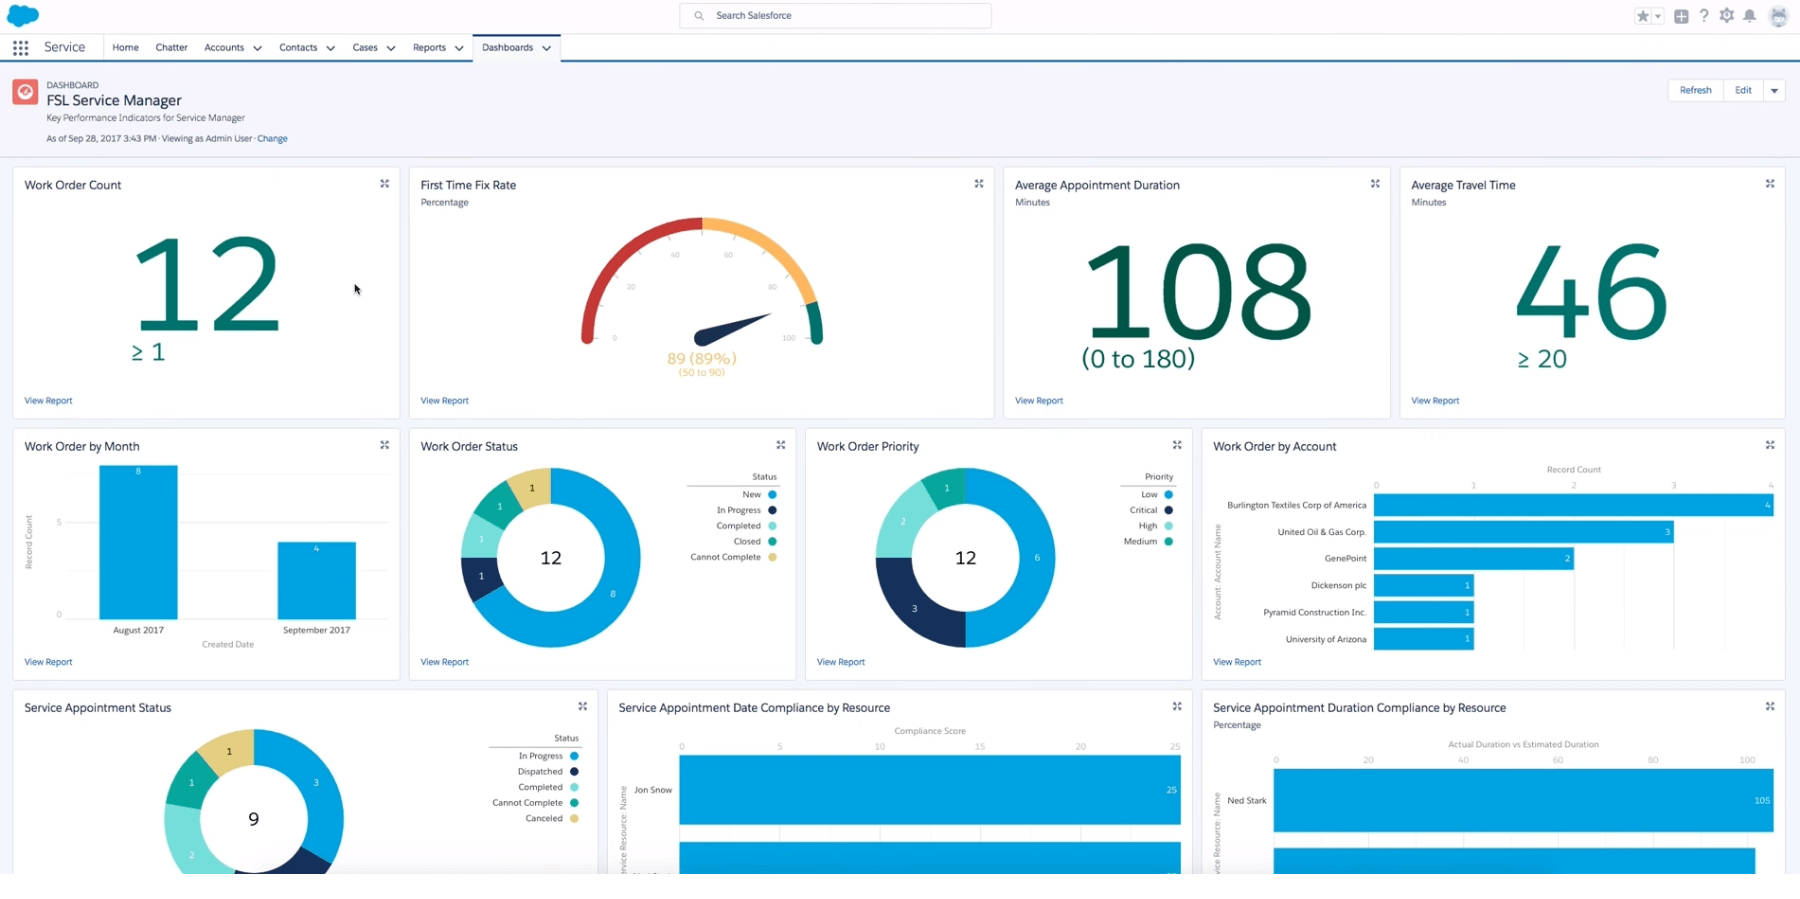1800x899 pixels.
Task: Open the dropdown arrow beside Edit
Action: coord(1774,91)
